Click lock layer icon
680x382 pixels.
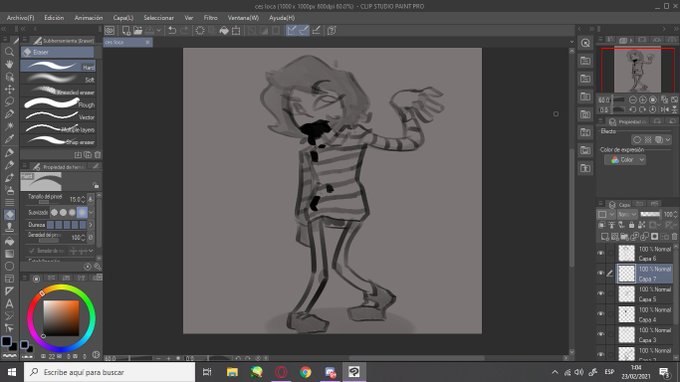click(631, 225)
